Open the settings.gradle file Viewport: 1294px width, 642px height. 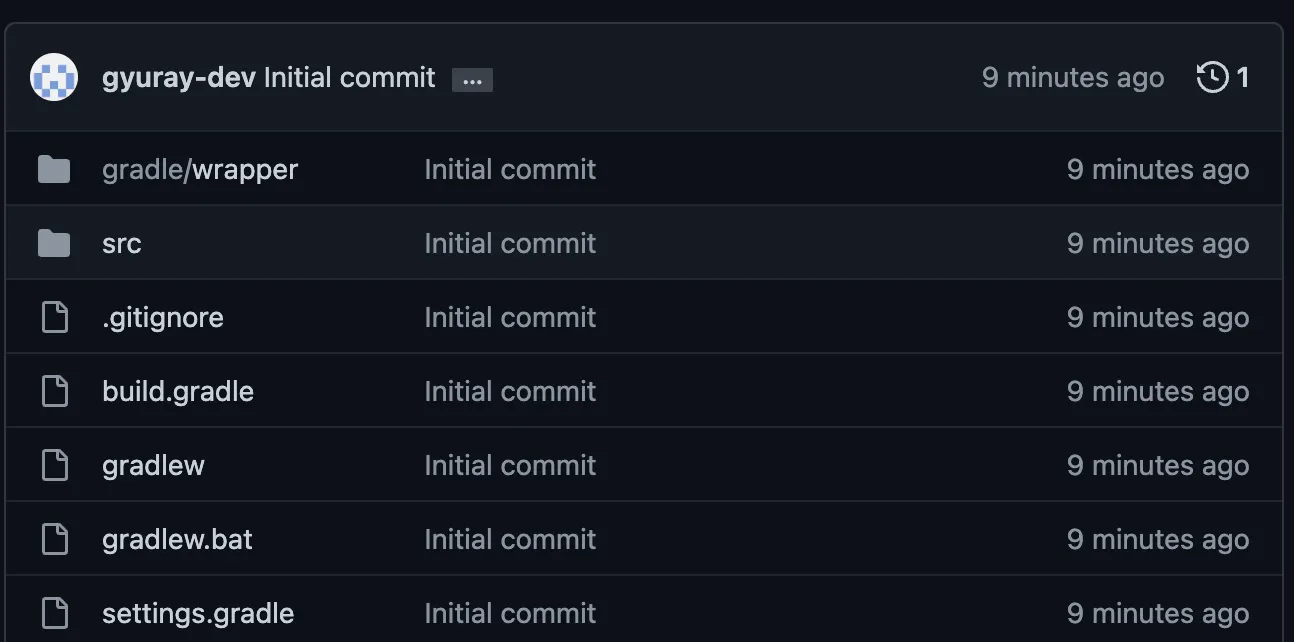pyautogui.click(x=198, y=613)
